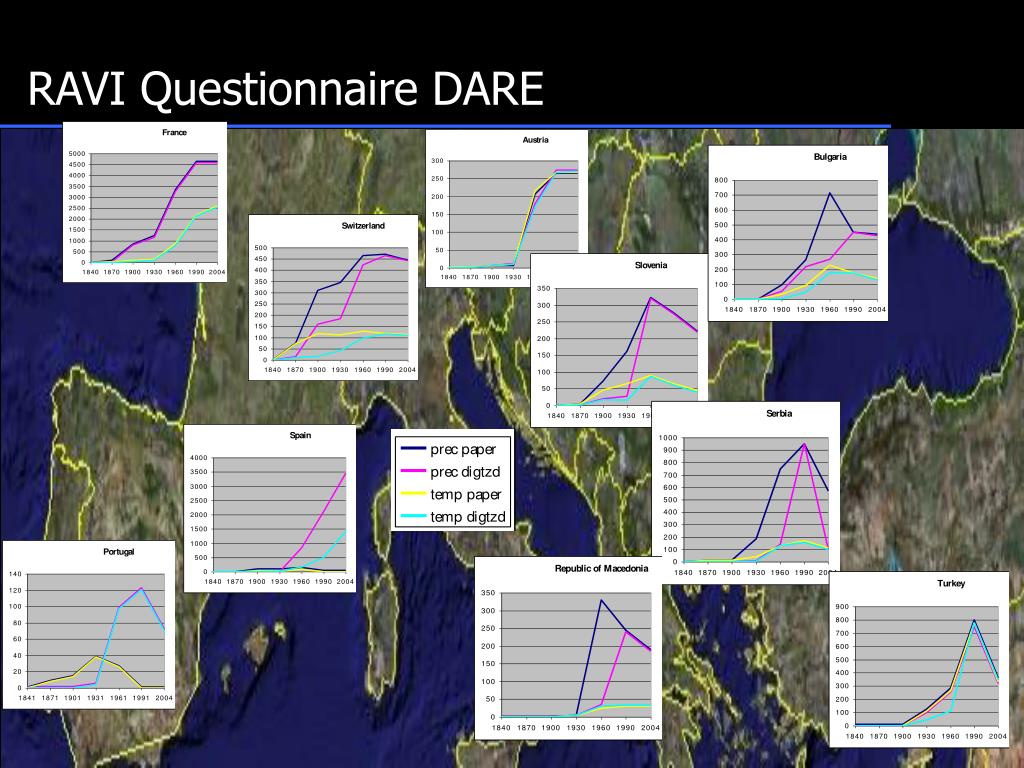Click the 900 label on the Turkey chart
Image resolution: width=1024 pixels, height=768 pixels.
[842, 607]
